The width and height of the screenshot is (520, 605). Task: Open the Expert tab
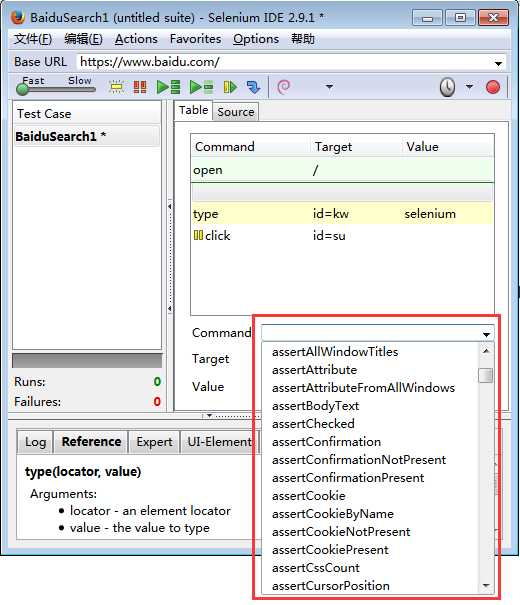coord(154,442)
